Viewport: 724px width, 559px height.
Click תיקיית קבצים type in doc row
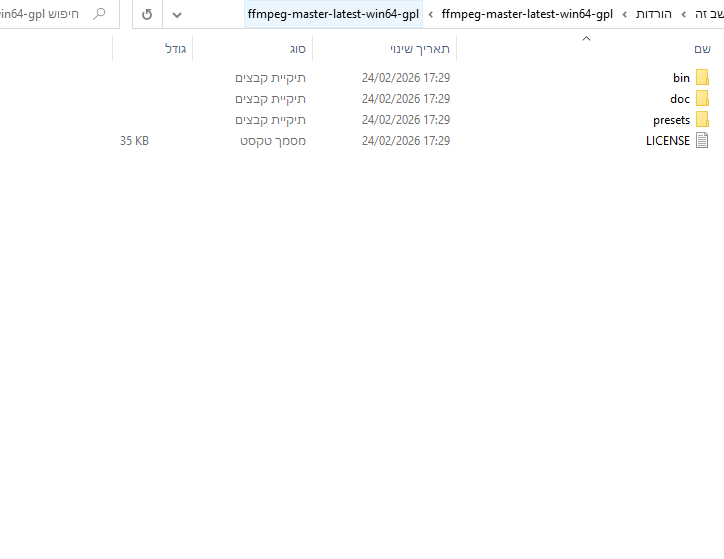point(271,99)
